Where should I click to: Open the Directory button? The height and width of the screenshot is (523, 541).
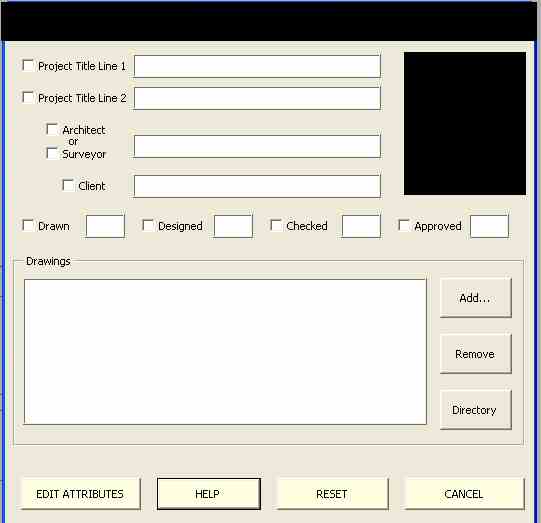tap(475, 410)
